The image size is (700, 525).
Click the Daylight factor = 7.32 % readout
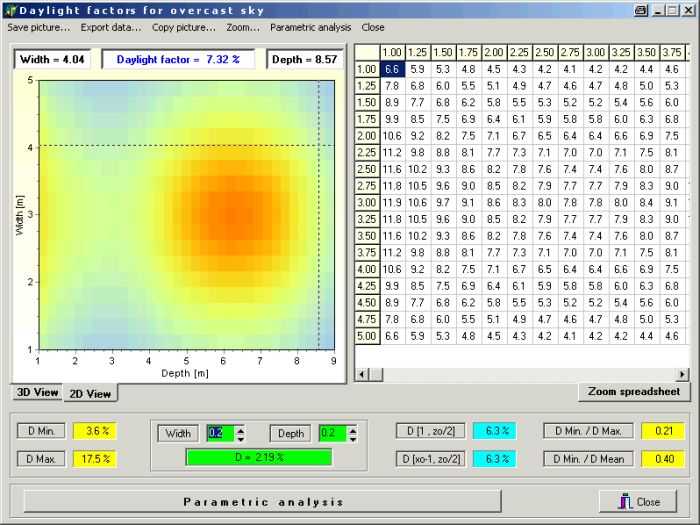pyautogui.click(x=178, y=59)
